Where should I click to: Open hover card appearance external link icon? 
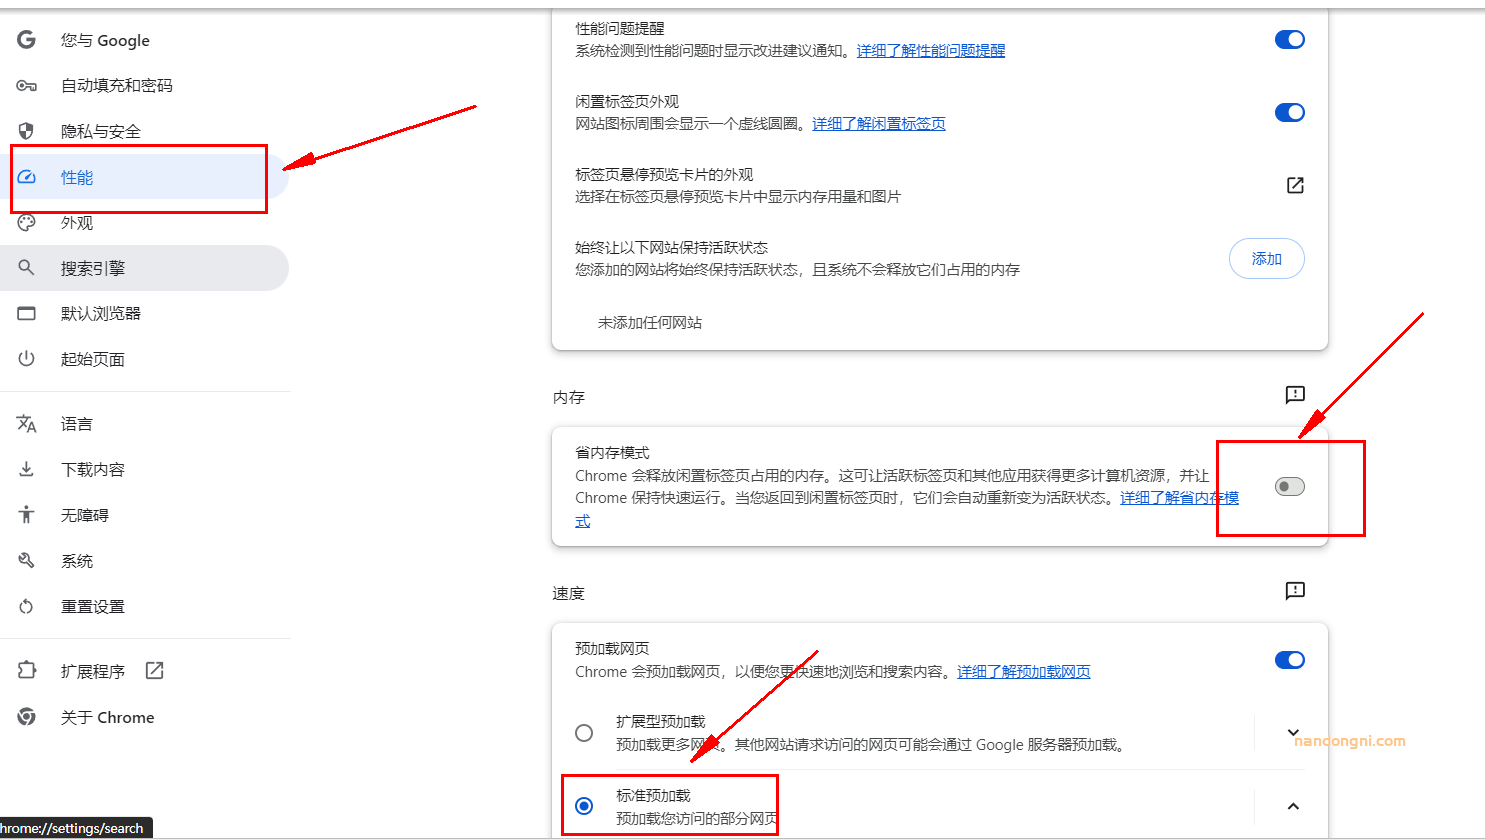click(x=1295, y=185)
